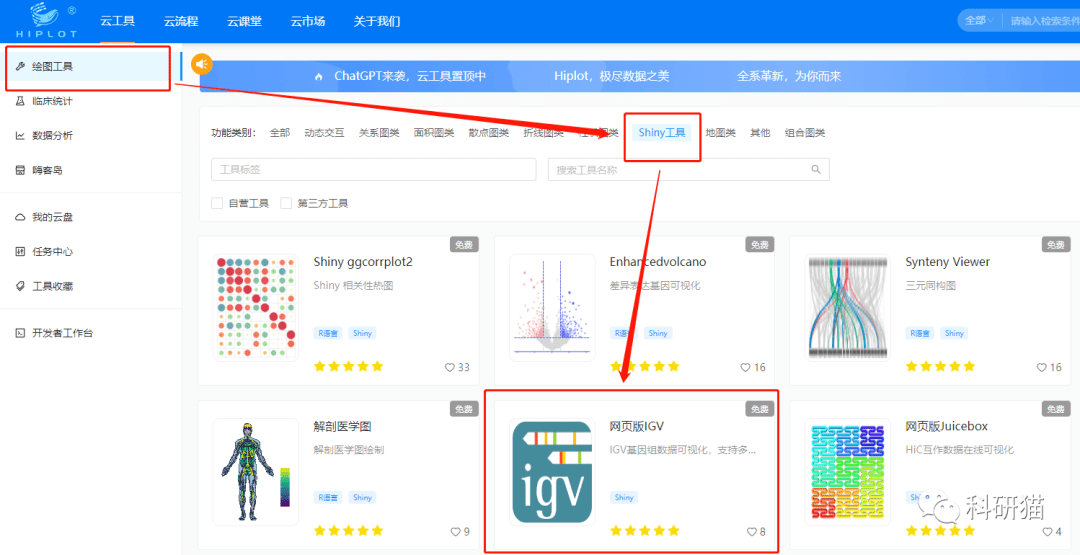This screenshot has height=555, width=1080.
Task: Click the search magnifier icon in tool name field
Action: [x=816, y=170]
